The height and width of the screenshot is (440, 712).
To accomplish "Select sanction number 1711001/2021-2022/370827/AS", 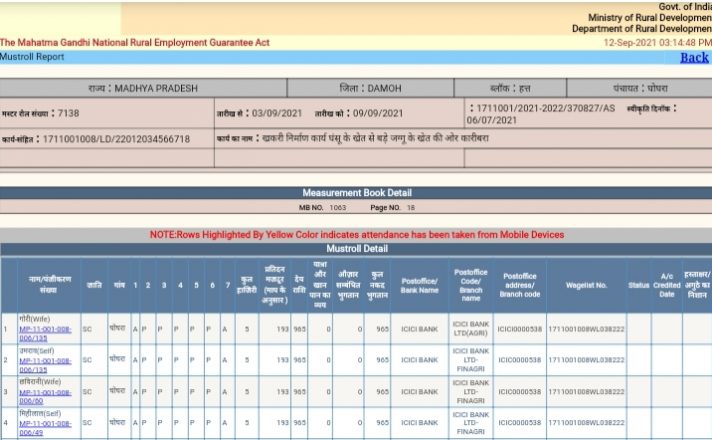I will 545,109.
